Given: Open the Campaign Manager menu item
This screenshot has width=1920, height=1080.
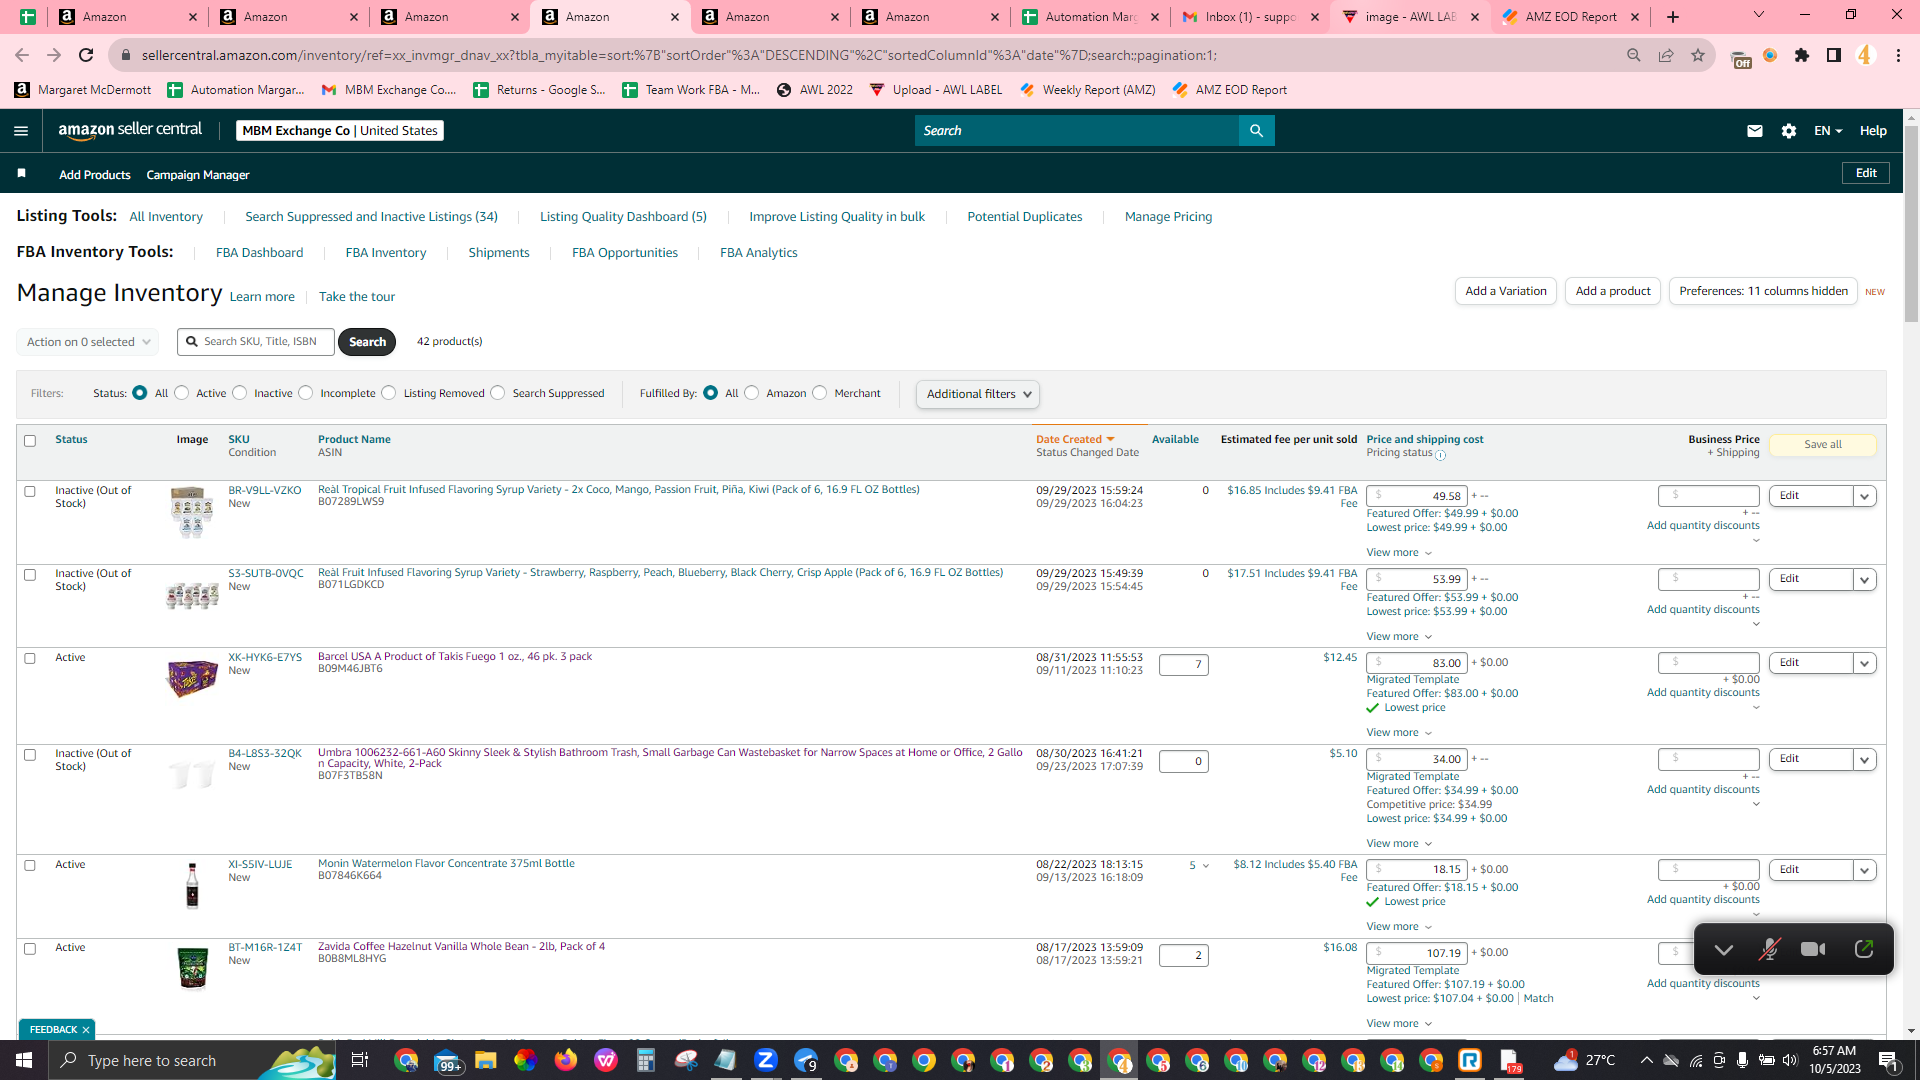Looking at the screenshot, I should [198, 175].
